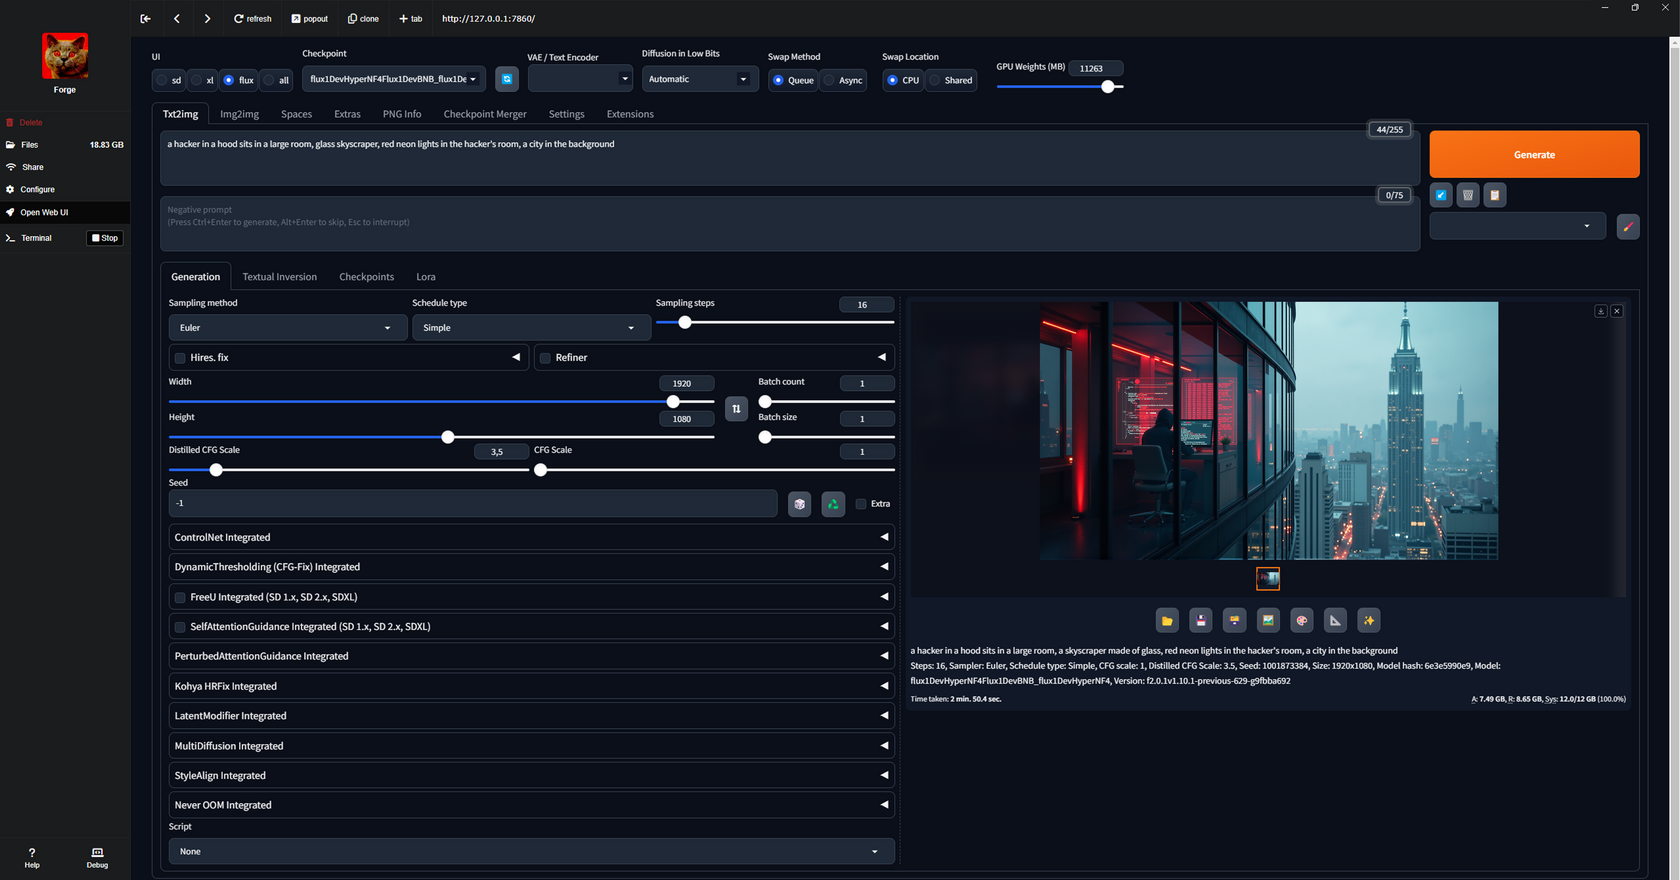1680x880 pixels.
Task: Click the swap width and height button
Action: point(736,409)
